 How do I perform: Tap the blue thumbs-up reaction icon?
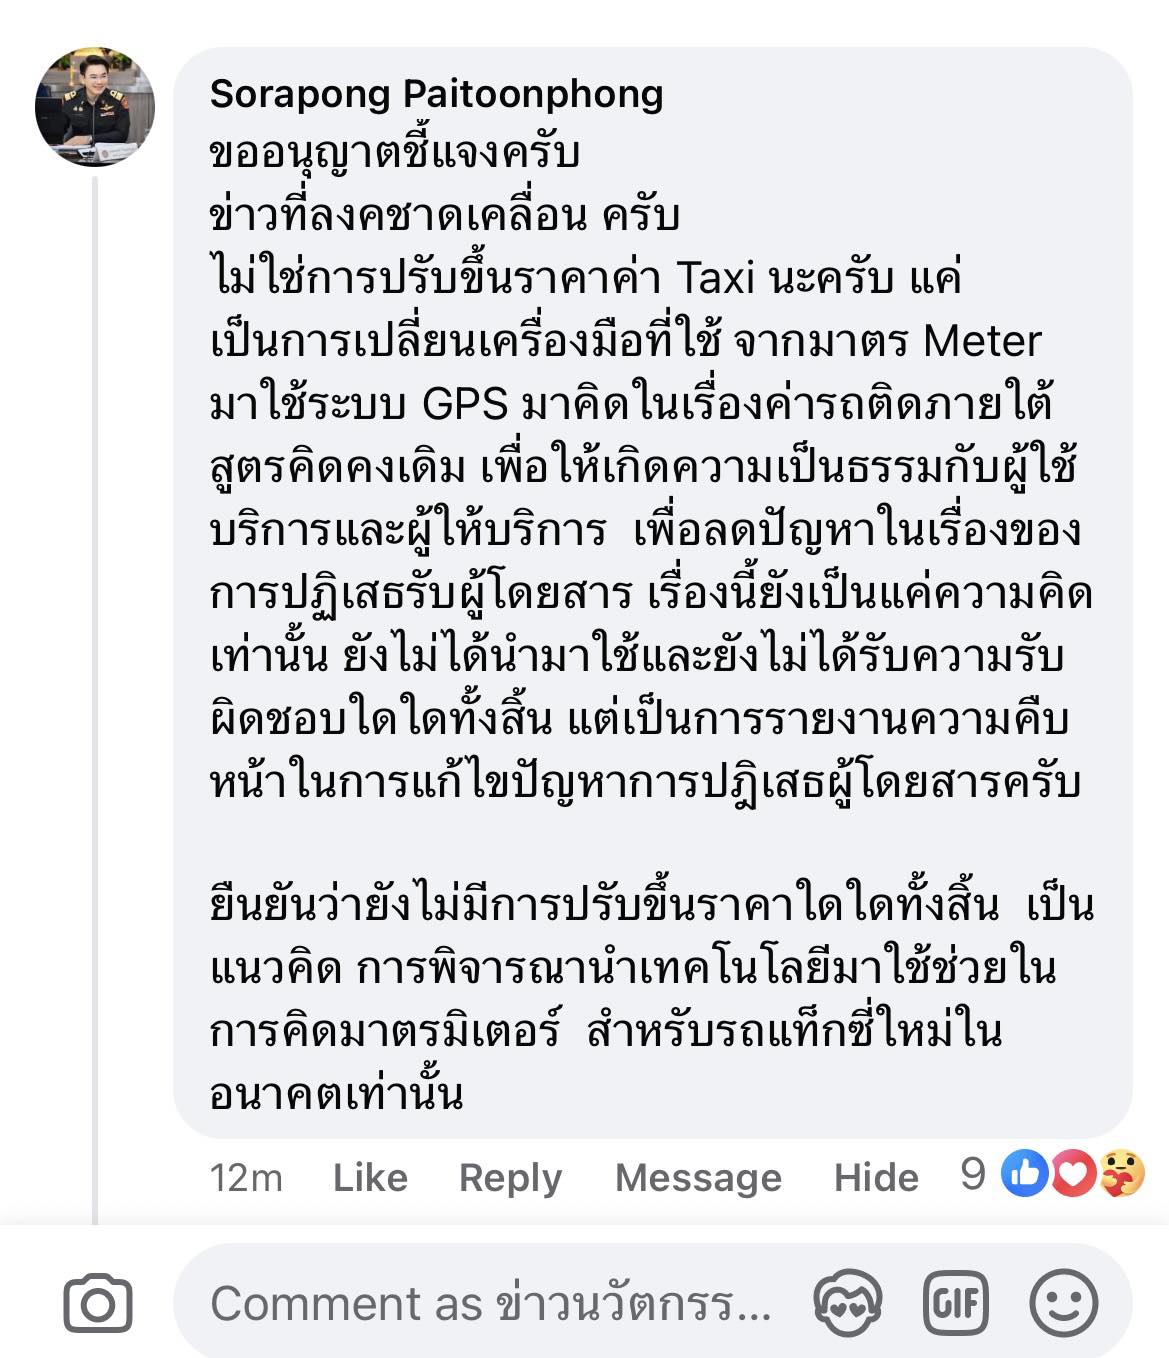coord(1025,1175)
